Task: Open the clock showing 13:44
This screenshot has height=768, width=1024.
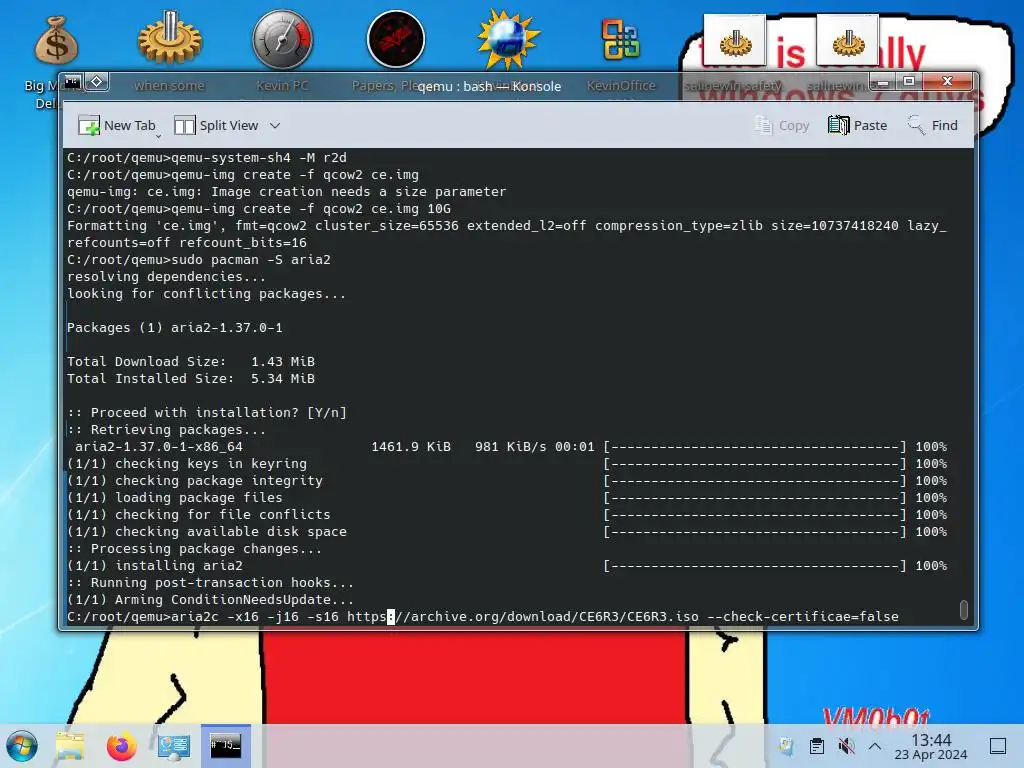Action: click(931, 746)
